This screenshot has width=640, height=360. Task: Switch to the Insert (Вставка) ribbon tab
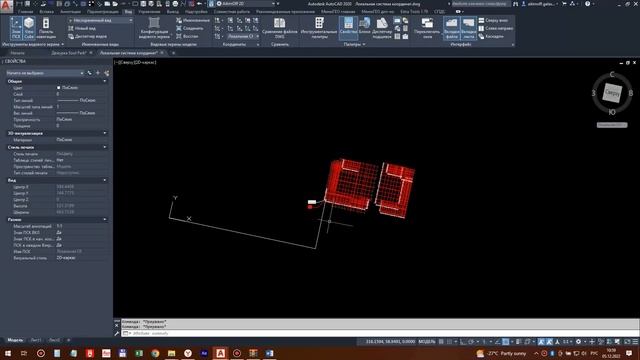pos(46,12)
